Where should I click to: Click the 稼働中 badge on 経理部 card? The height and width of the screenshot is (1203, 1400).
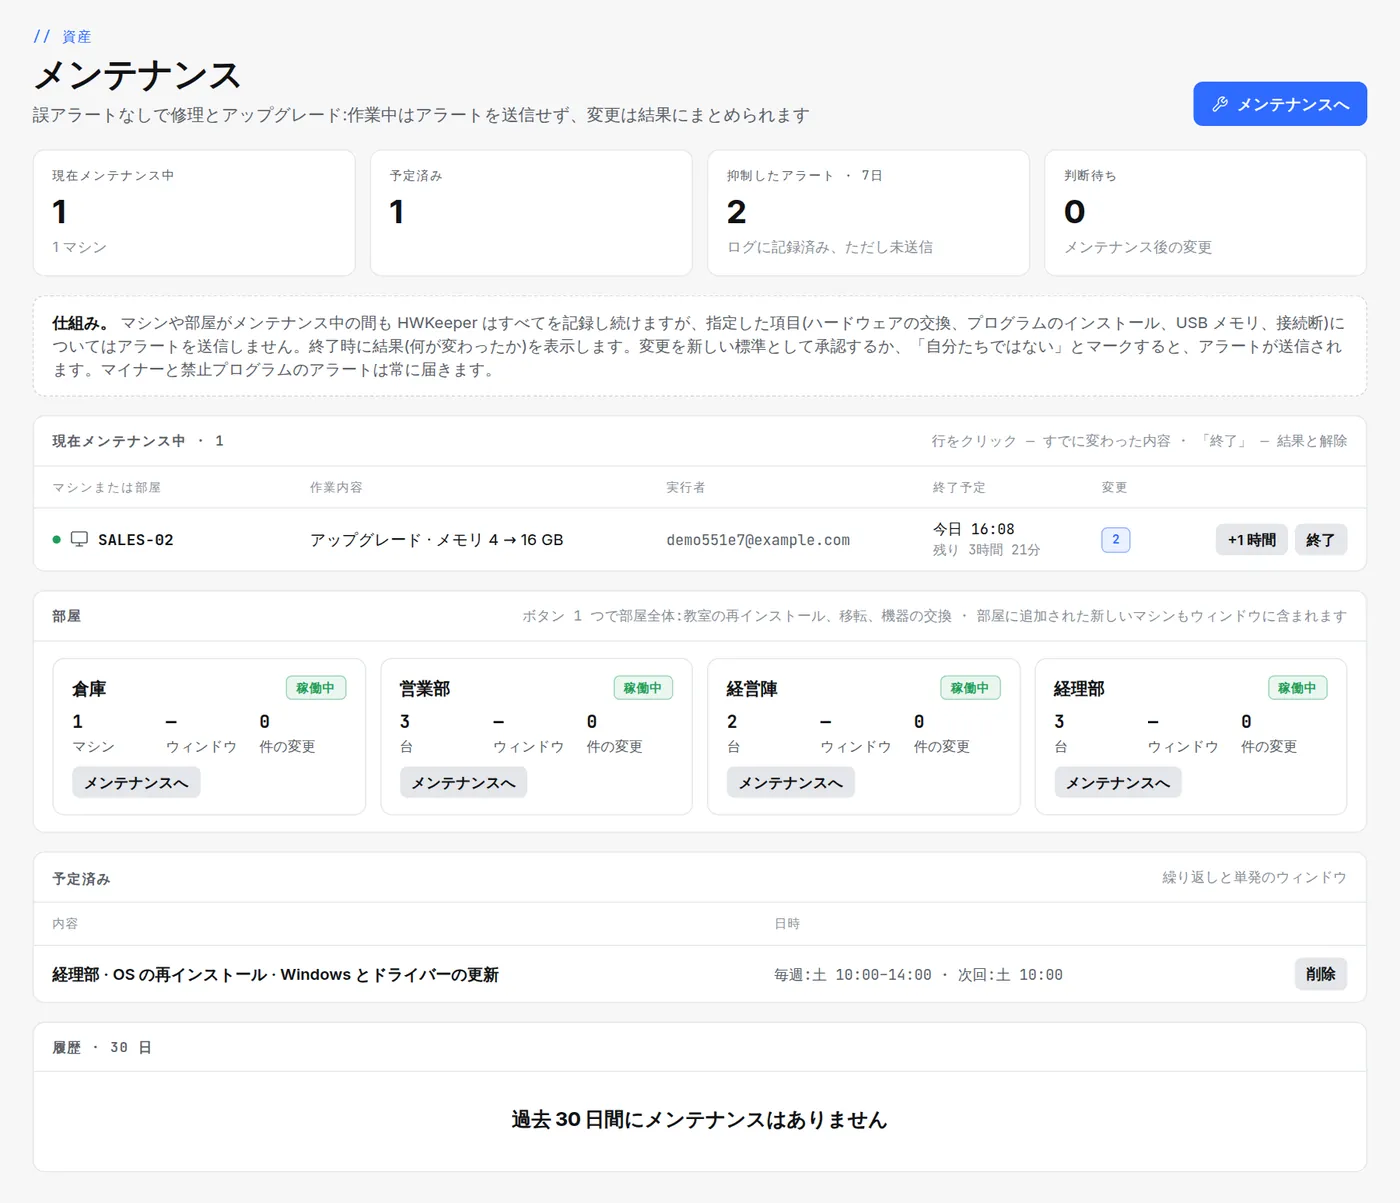1297,688
